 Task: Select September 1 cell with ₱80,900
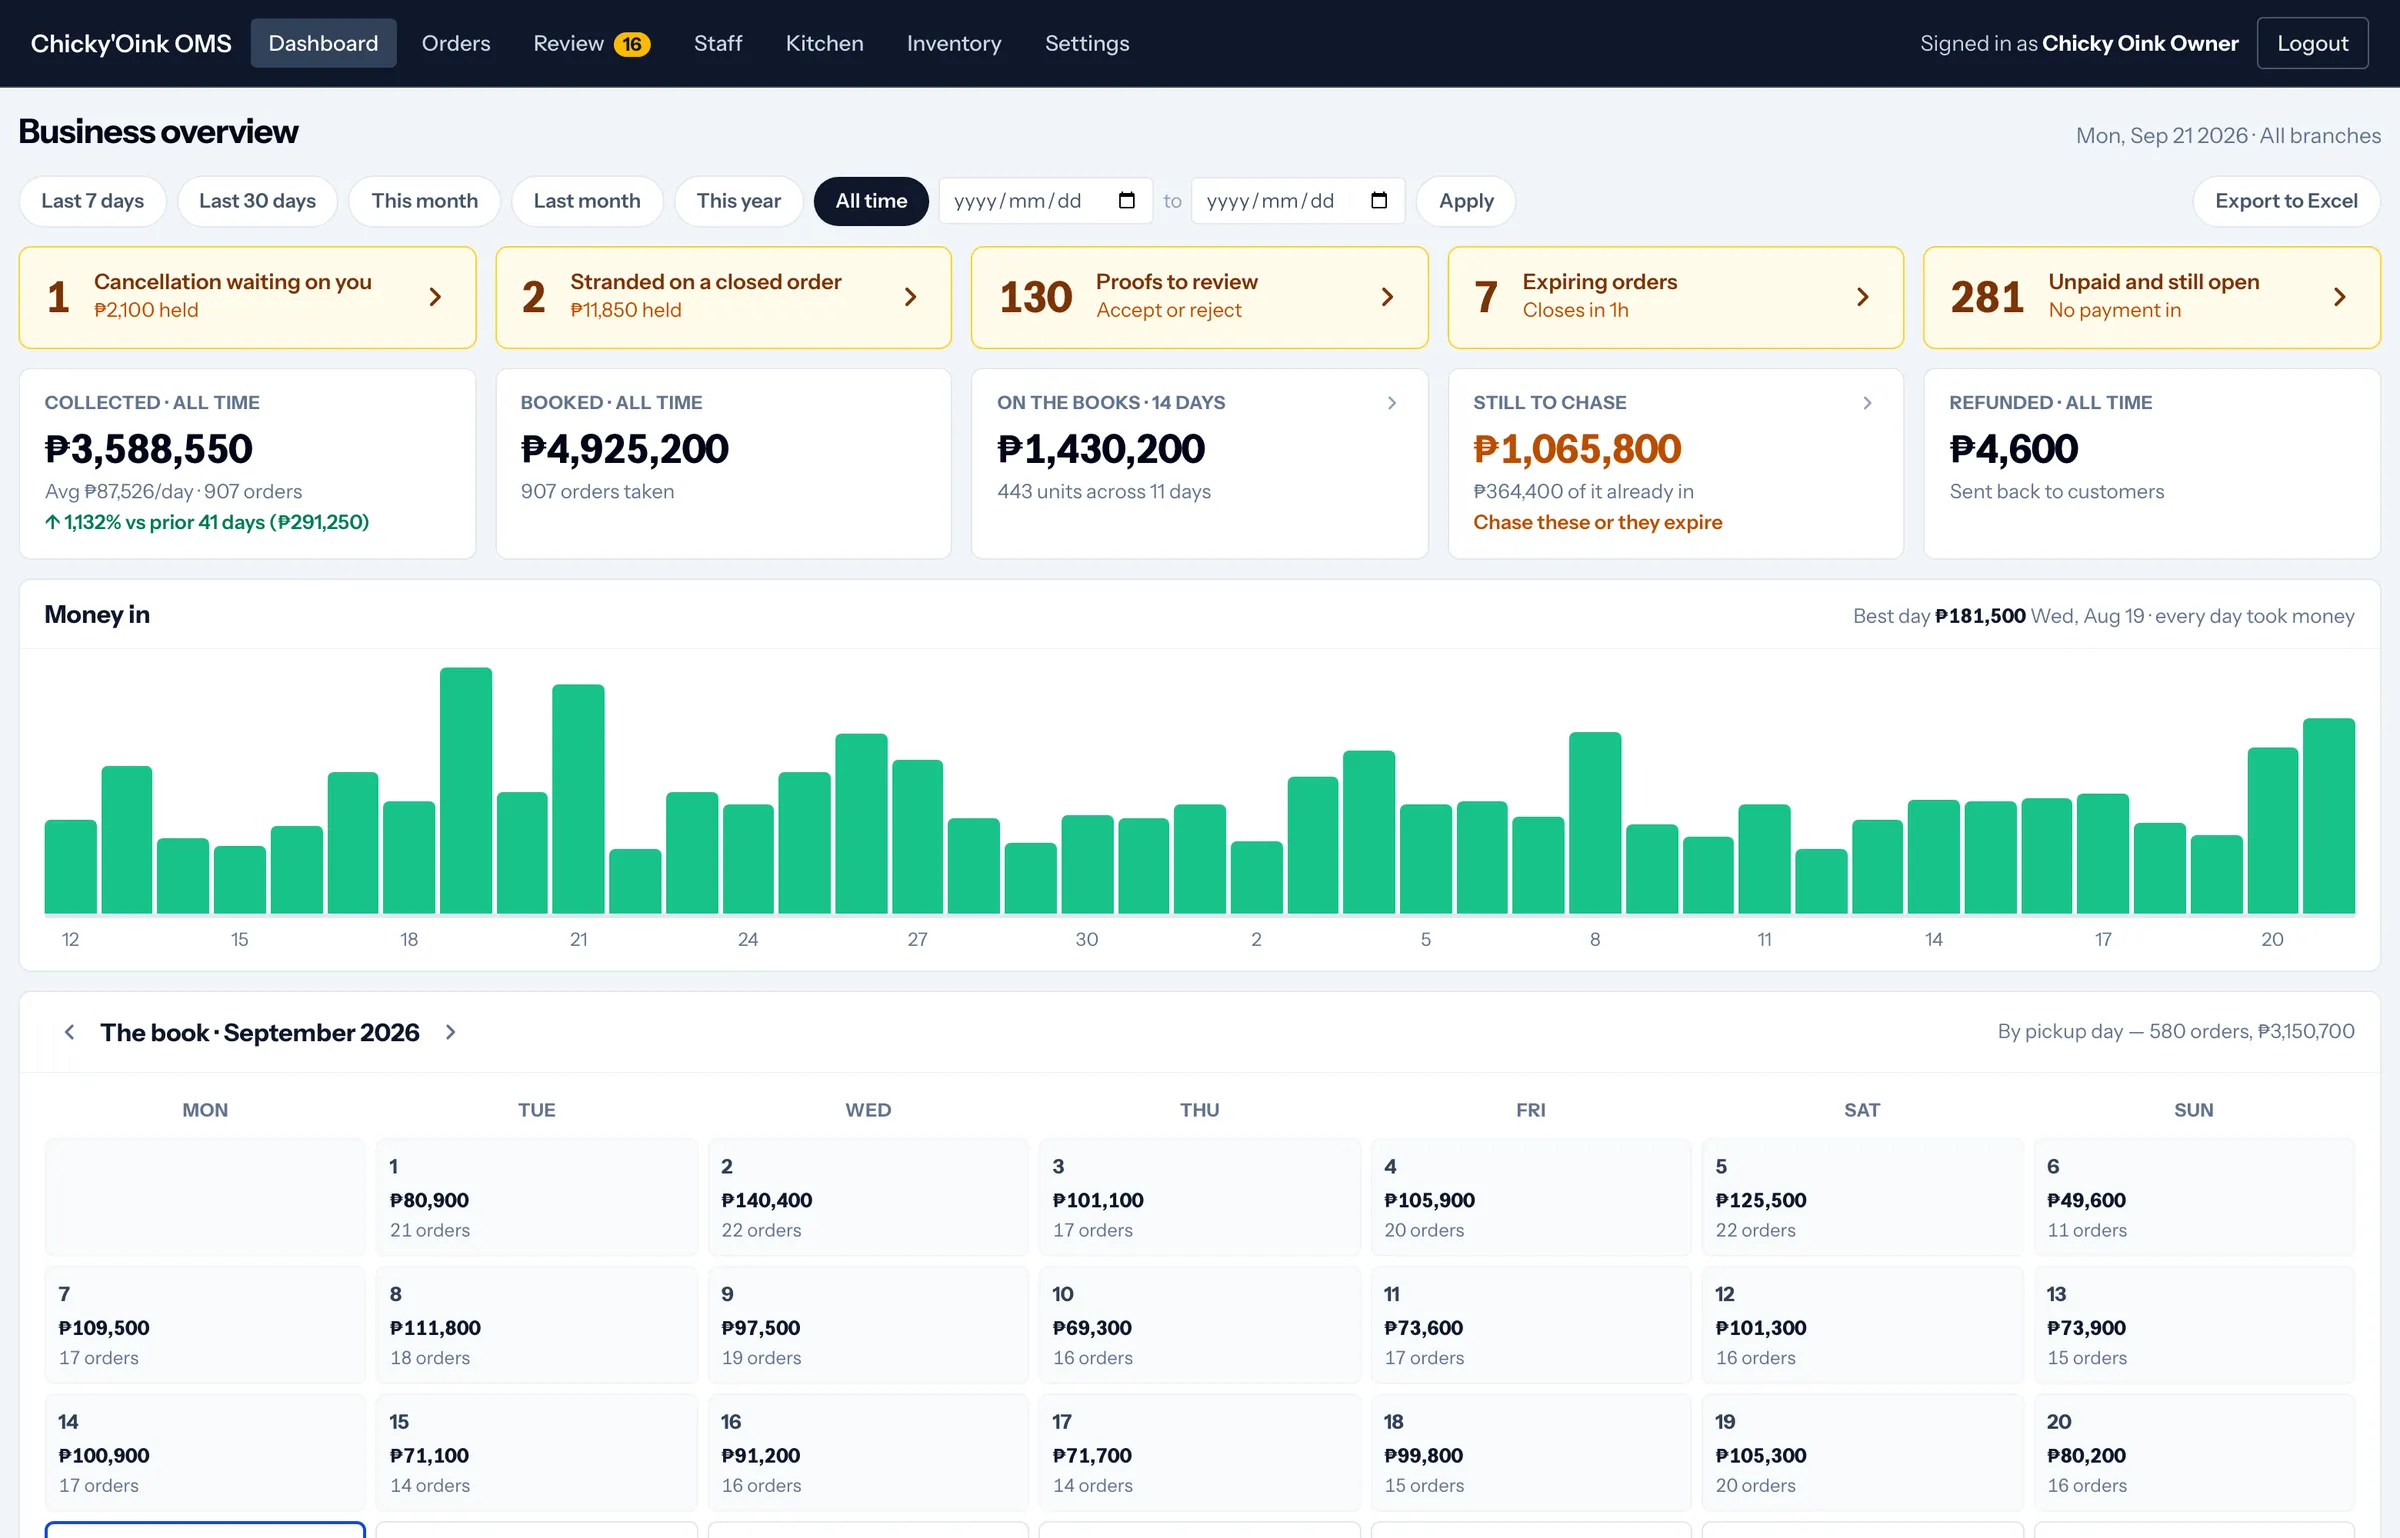(x=536, y=1196)
